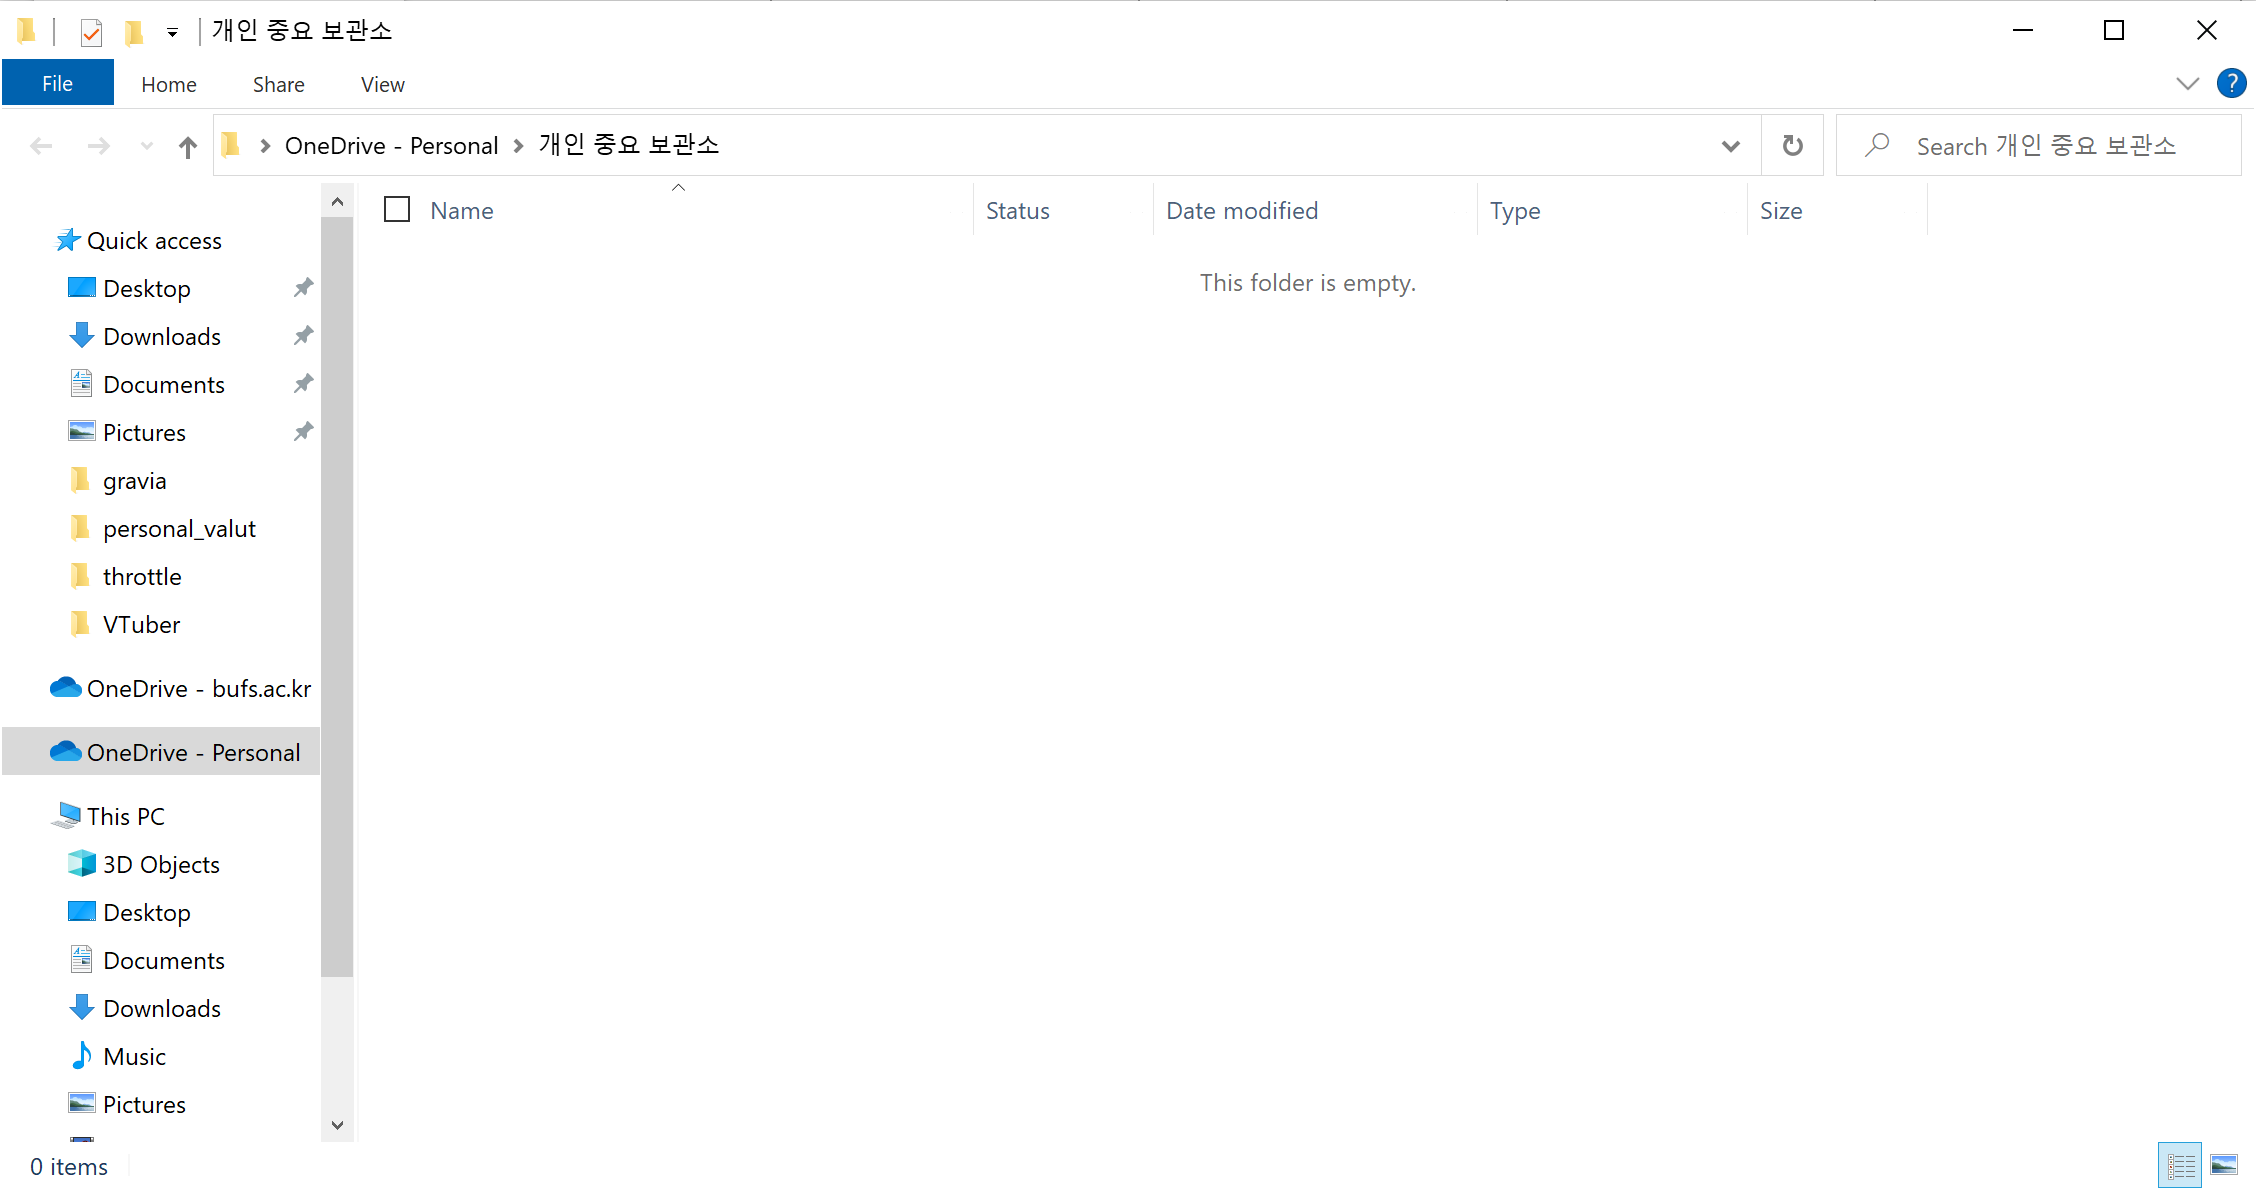Unpin Downloads from Quick access pin icon

pyautogui.click(x=303, y=336)
